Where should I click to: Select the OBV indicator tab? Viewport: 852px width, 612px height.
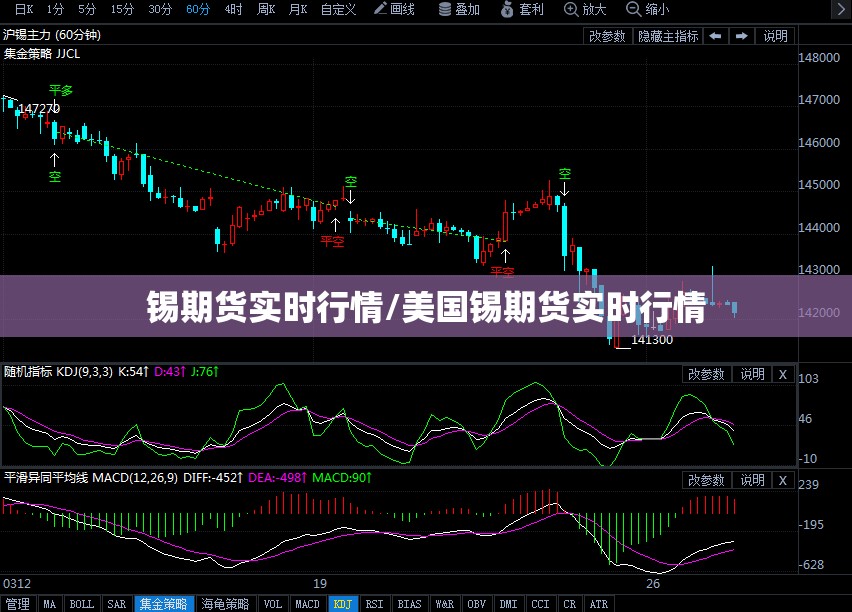[477, 604]
